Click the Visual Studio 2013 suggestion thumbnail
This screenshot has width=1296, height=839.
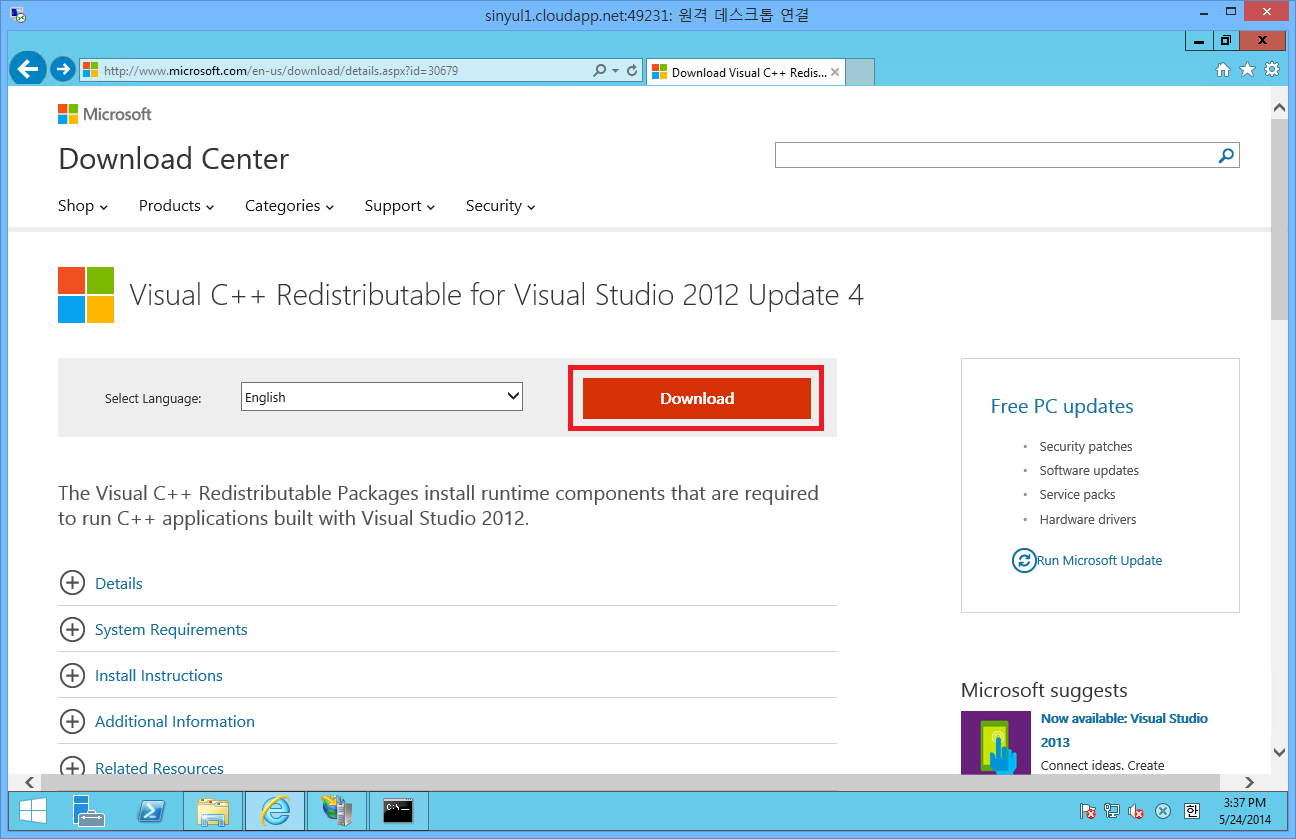[x=996, y=742]
